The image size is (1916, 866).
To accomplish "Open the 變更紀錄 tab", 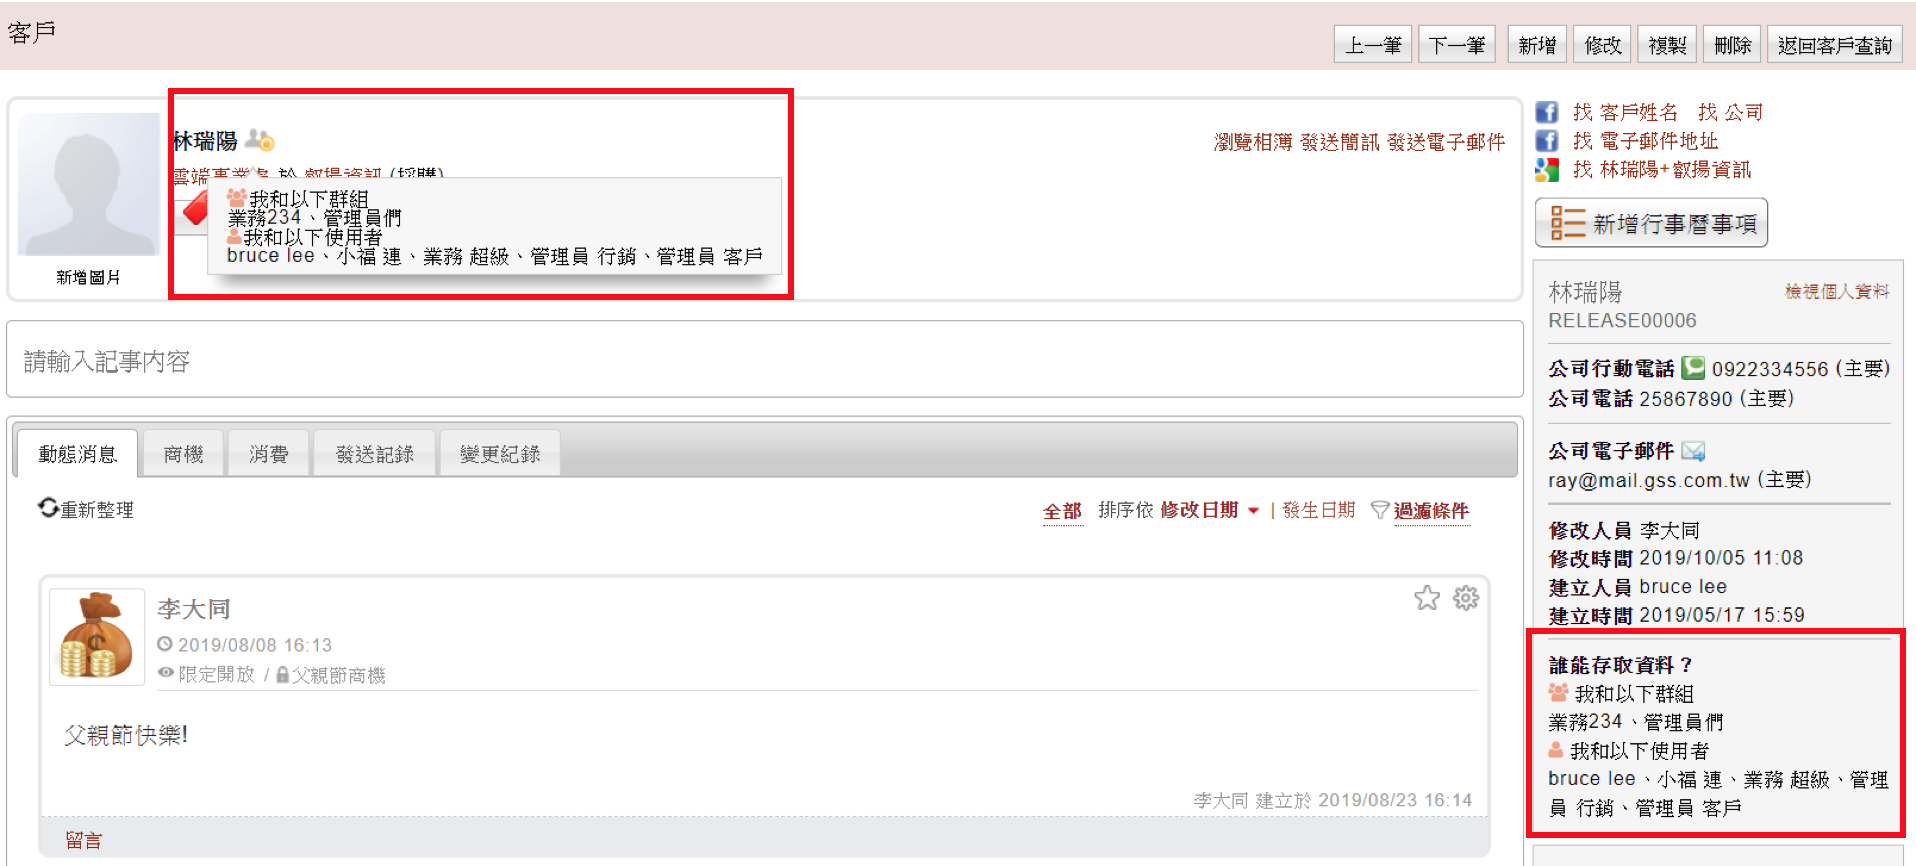I will [499, 454].
